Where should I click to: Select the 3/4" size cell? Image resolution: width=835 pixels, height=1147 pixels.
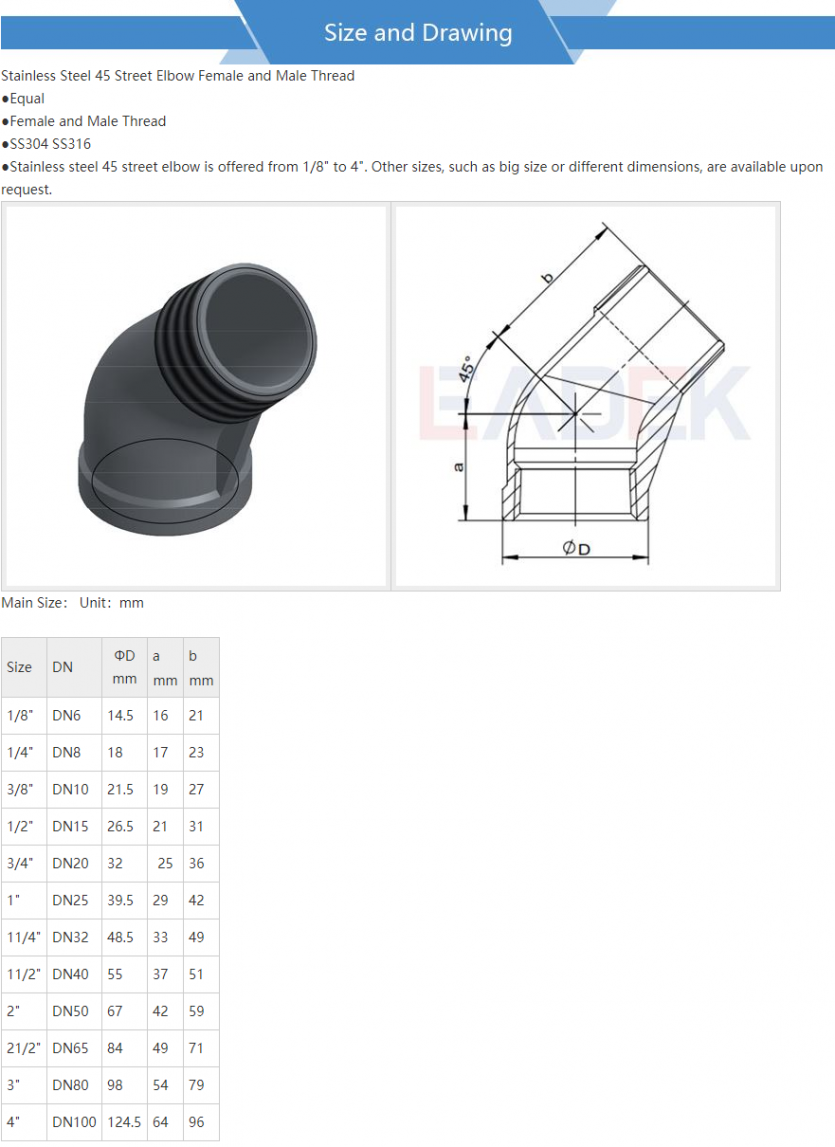pyautogui.click(x=24, y=863)
